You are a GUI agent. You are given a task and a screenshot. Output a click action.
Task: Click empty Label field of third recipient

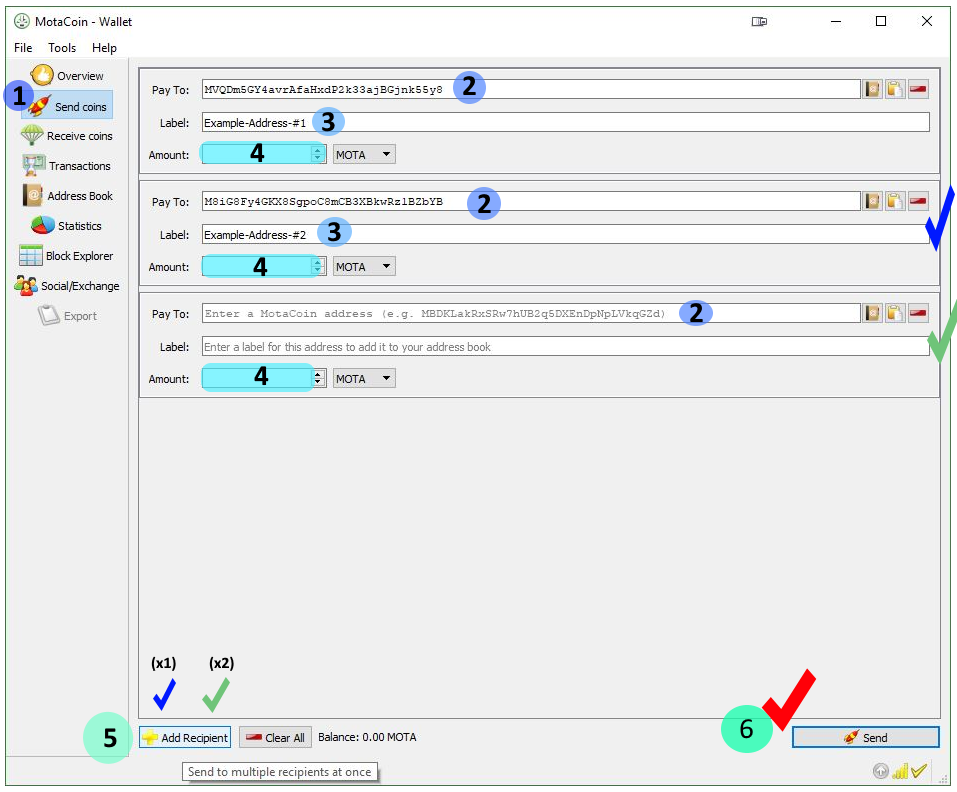[x=566, y=346]
